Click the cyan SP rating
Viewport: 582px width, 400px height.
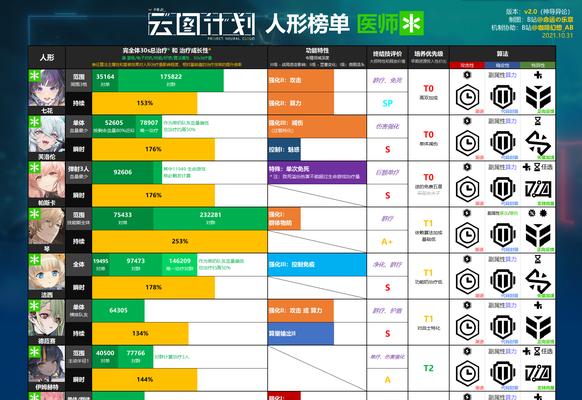[x=387, y=103]
